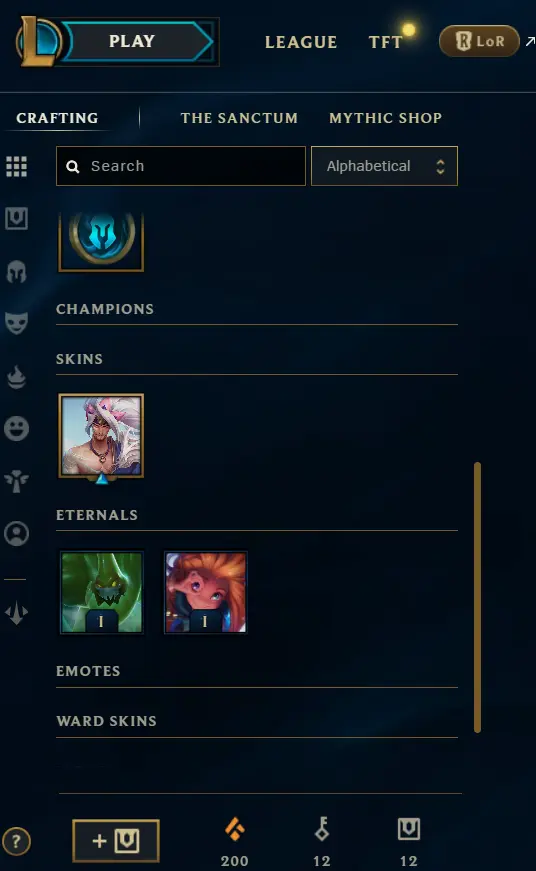Click the League of Legends logo
Image resolution: width=536 pixels, height=871 pixels.
click(x=38, y=42)
